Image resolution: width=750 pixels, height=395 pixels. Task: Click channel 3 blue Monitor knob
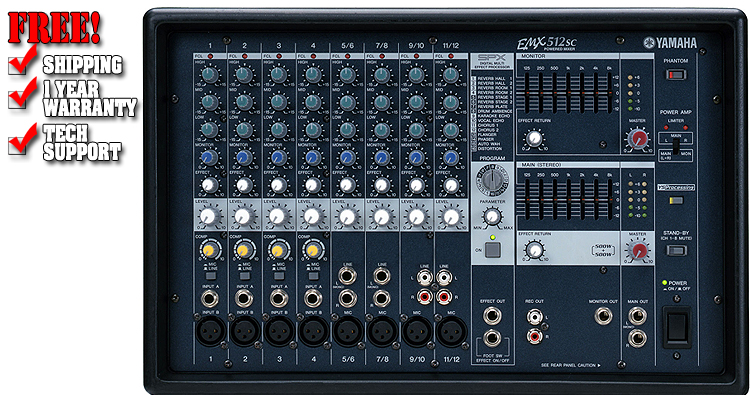278,157
